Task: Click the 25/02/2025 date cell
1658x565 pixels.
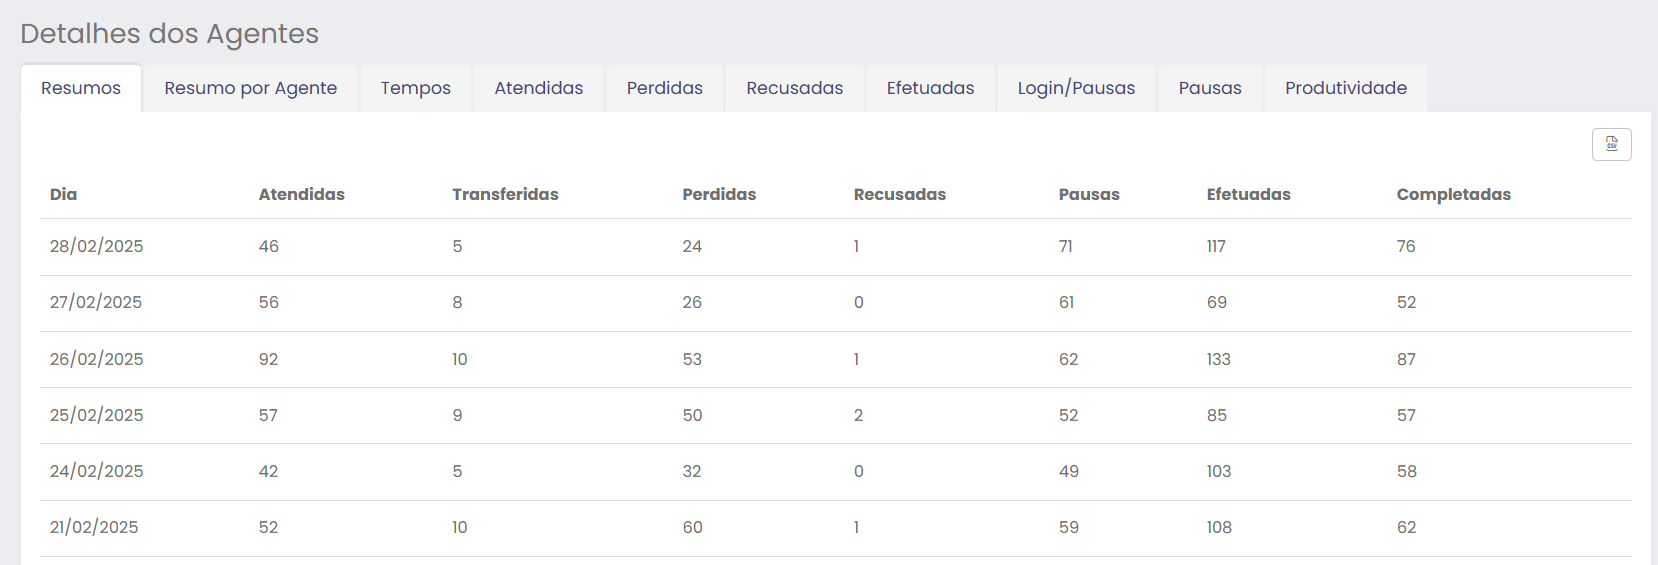Action: pos(96,415)
